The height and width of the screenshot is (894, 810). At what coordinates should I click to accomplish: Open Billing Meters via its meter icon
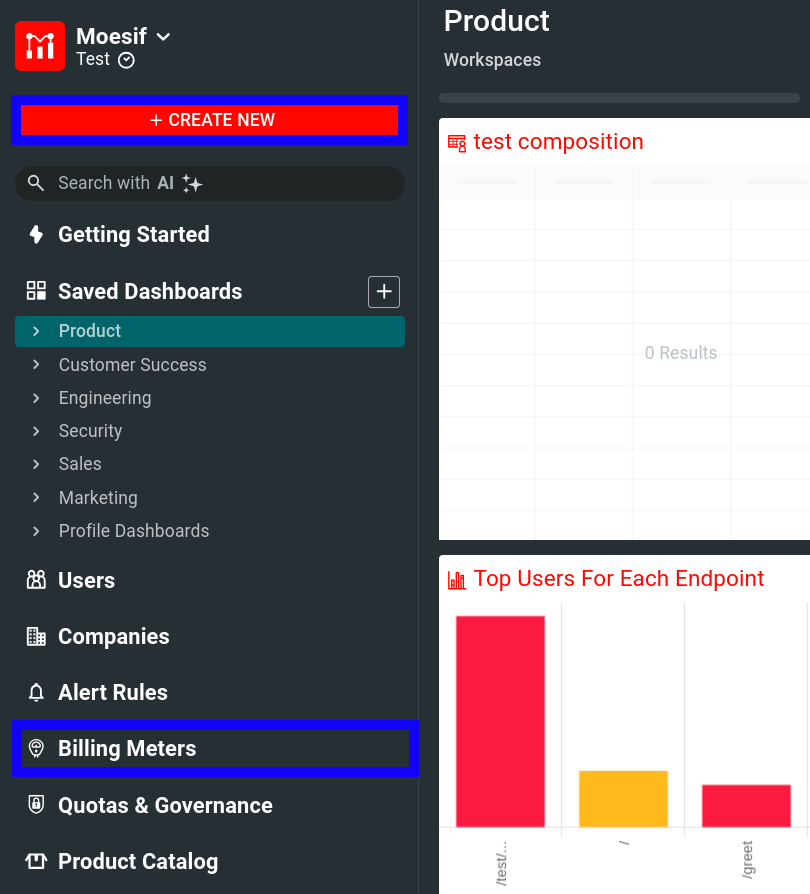point(35,748)
